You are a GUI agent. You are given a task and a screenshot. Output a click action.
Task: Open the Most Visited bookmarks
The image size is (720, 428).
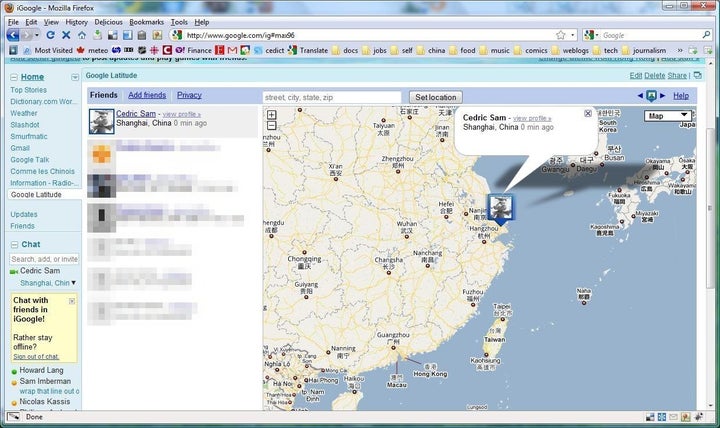(48, 50)
